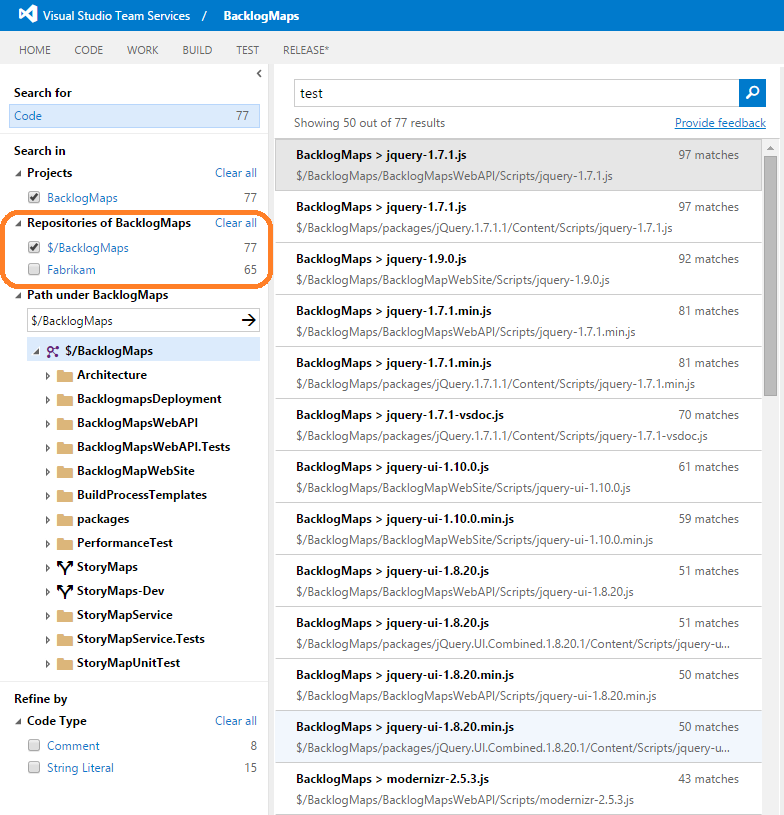Screen dimensions: 784x815
Task: Click the Fabrikam repository link
Action: pyautogui.click(x=71, y=269)
